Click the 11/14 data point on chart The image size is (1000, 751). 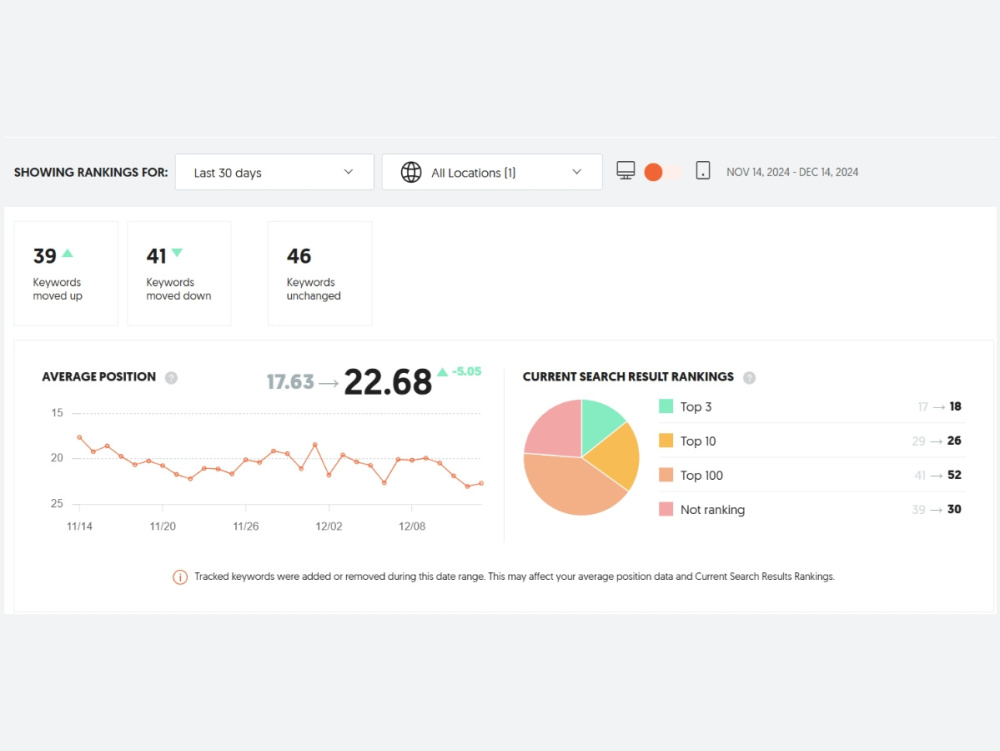tap(79, 437)
